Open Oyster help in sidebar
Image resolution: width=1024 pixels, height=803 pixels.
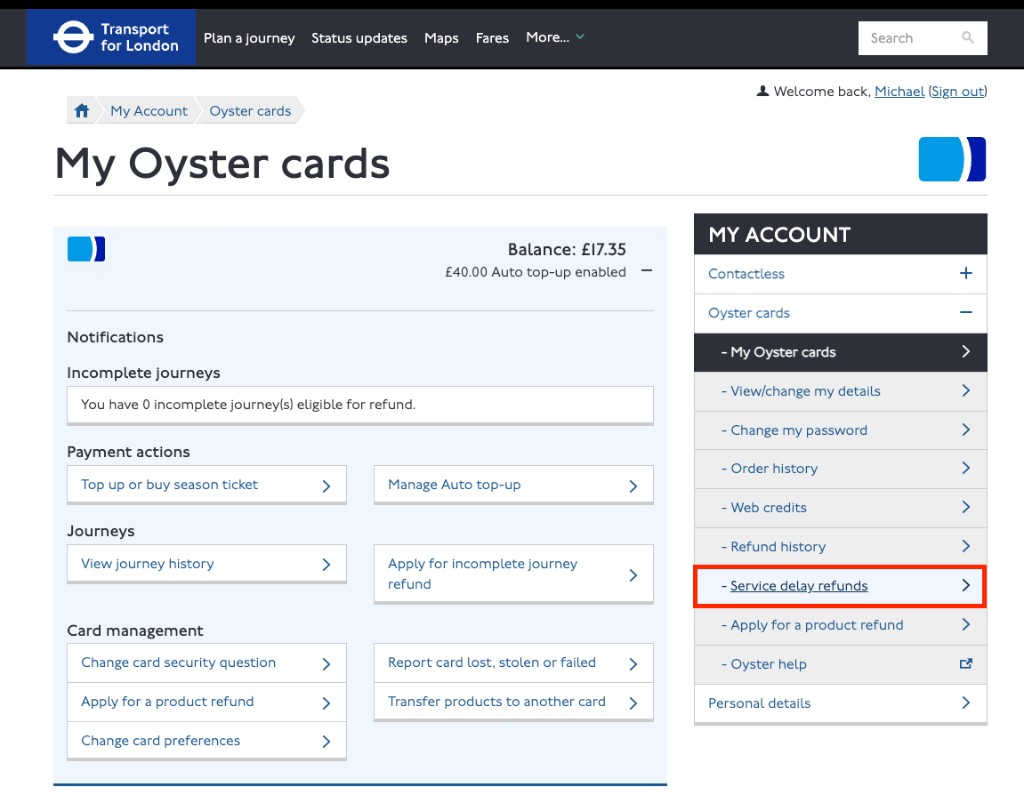(840, 664)
